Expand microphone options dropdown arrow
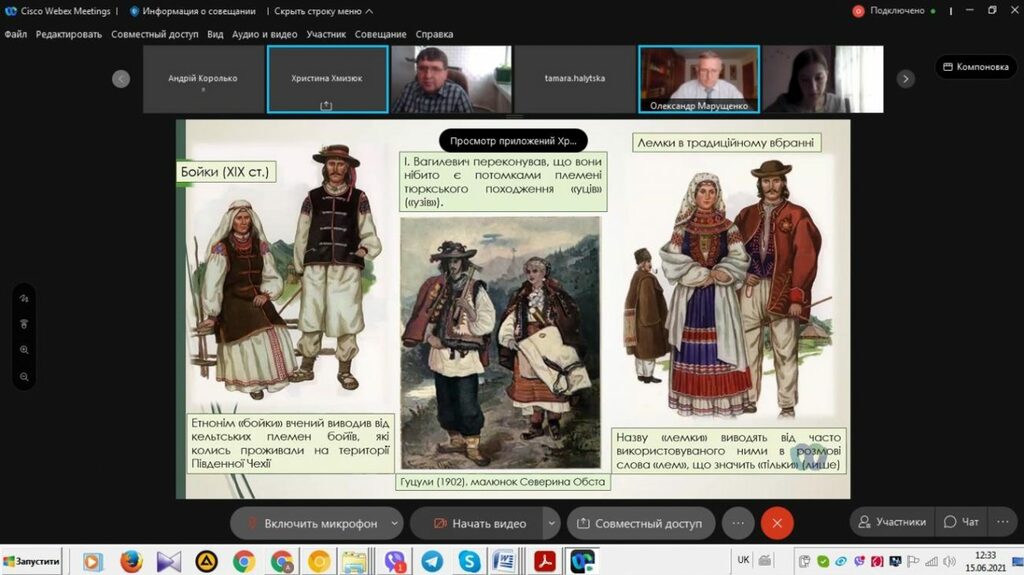 pyautogui.click(x=395, y=522)
